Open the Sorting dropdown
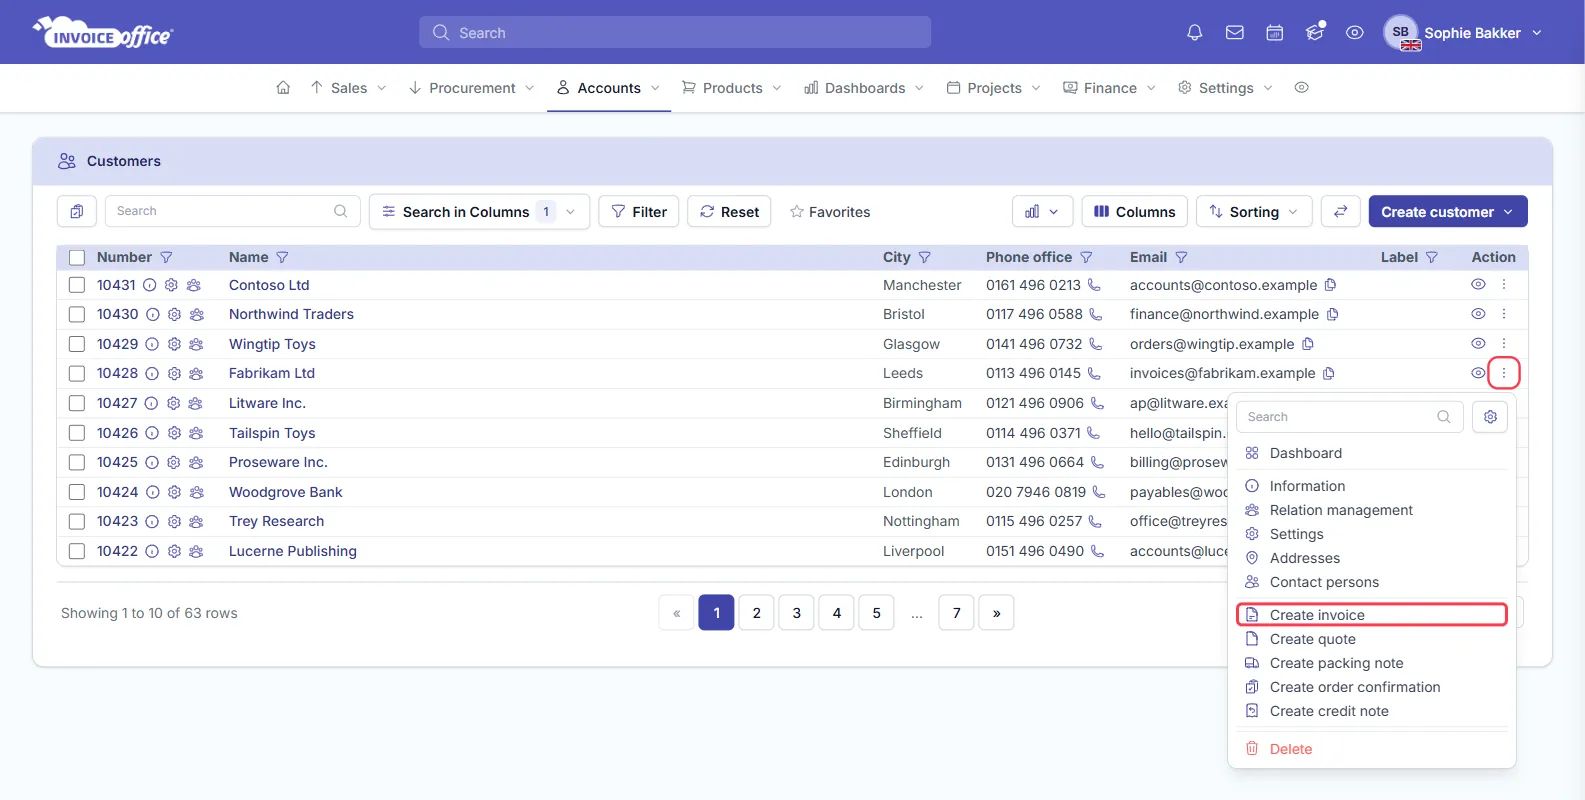1585x800 pixels. [x=1254, y=212]
